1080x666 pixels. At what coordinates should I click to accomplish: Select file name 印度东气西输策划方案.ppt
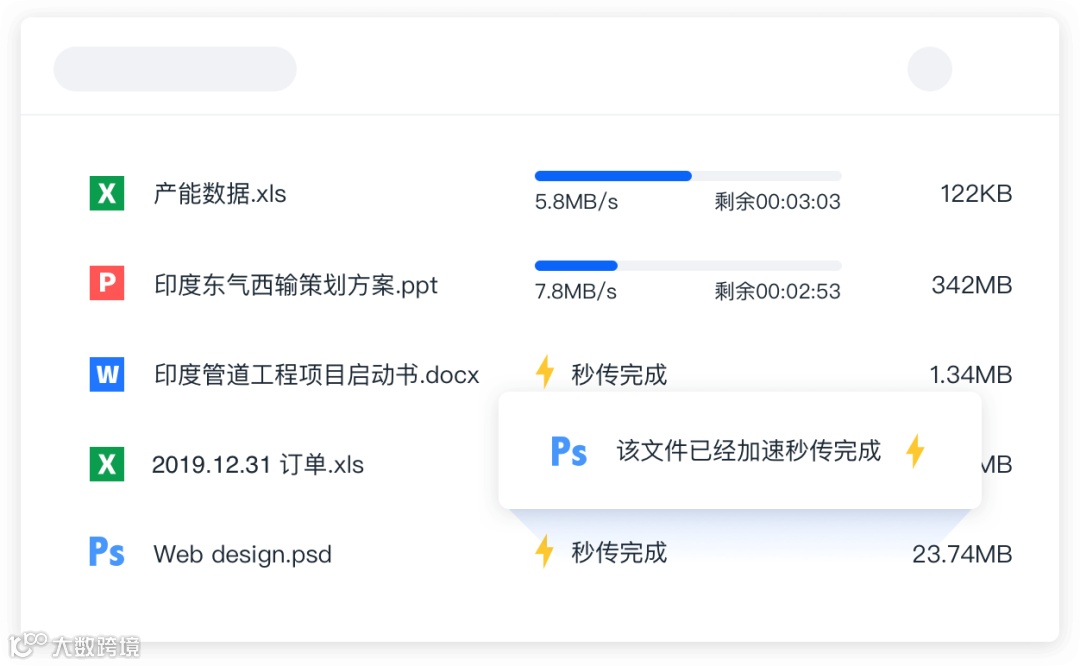295,284
